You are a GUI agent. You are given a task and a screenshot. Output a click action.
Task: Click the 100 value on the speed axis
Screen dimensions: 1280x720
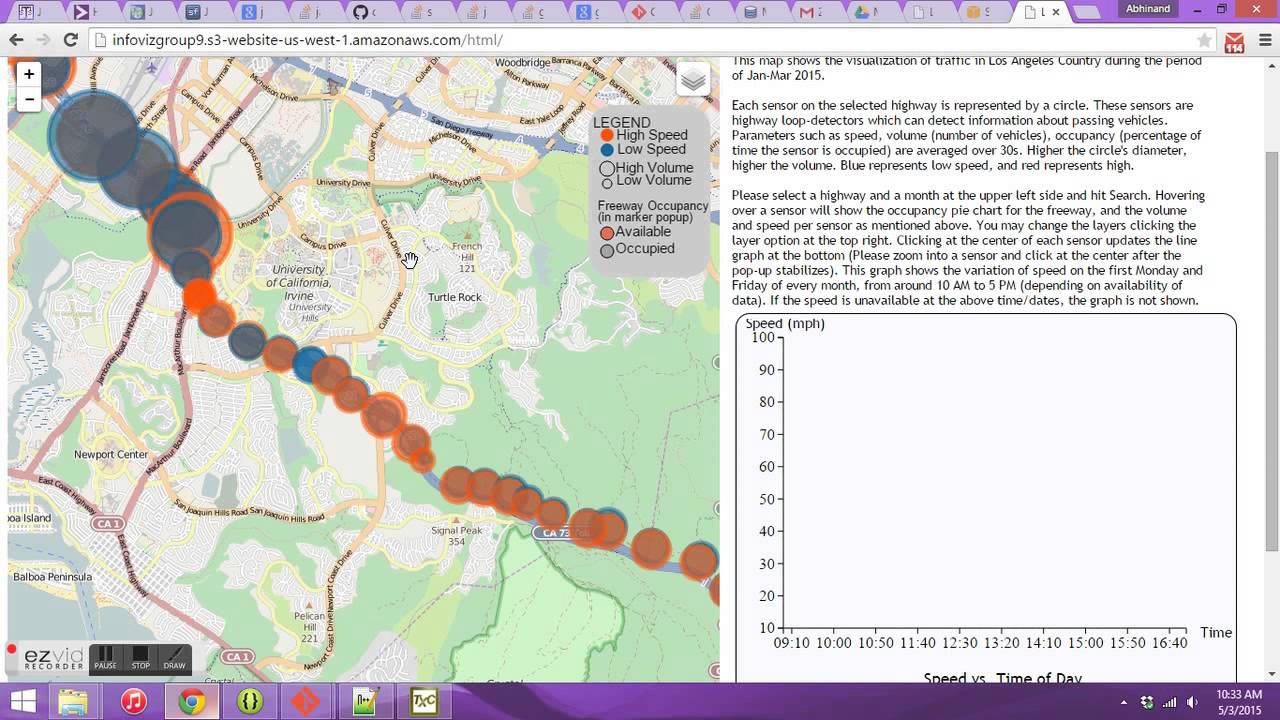pyautogui.click(x=763, y=337)
